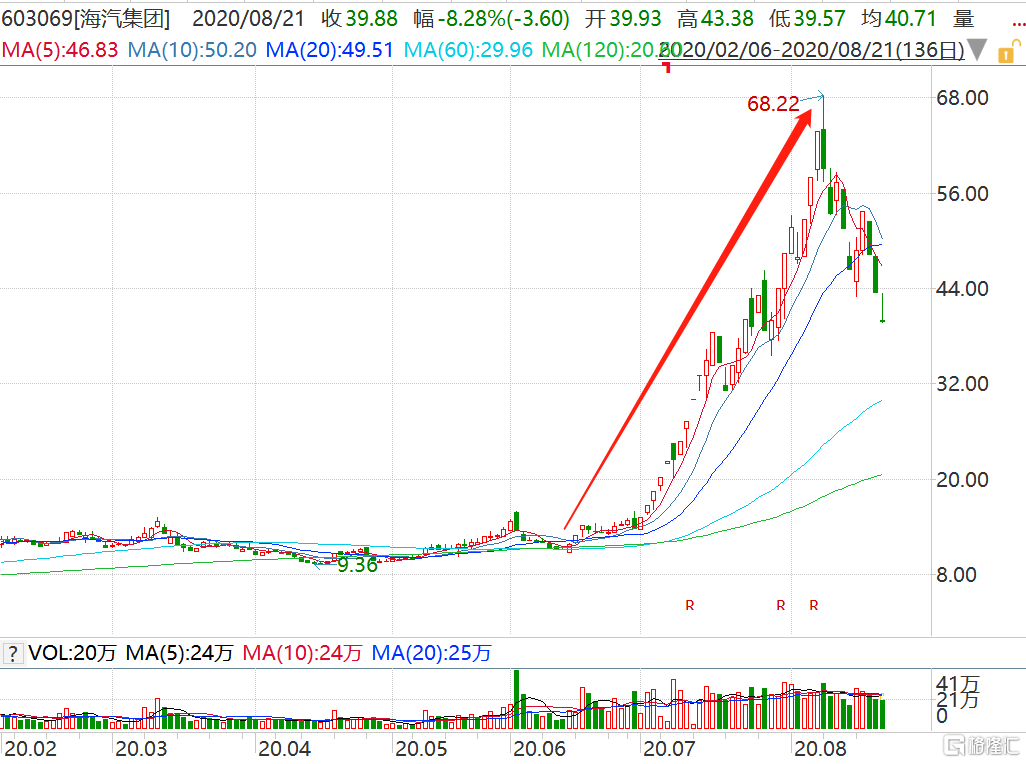
Task: Click the 9.36 lowest price label
Action: pos(357,565)
